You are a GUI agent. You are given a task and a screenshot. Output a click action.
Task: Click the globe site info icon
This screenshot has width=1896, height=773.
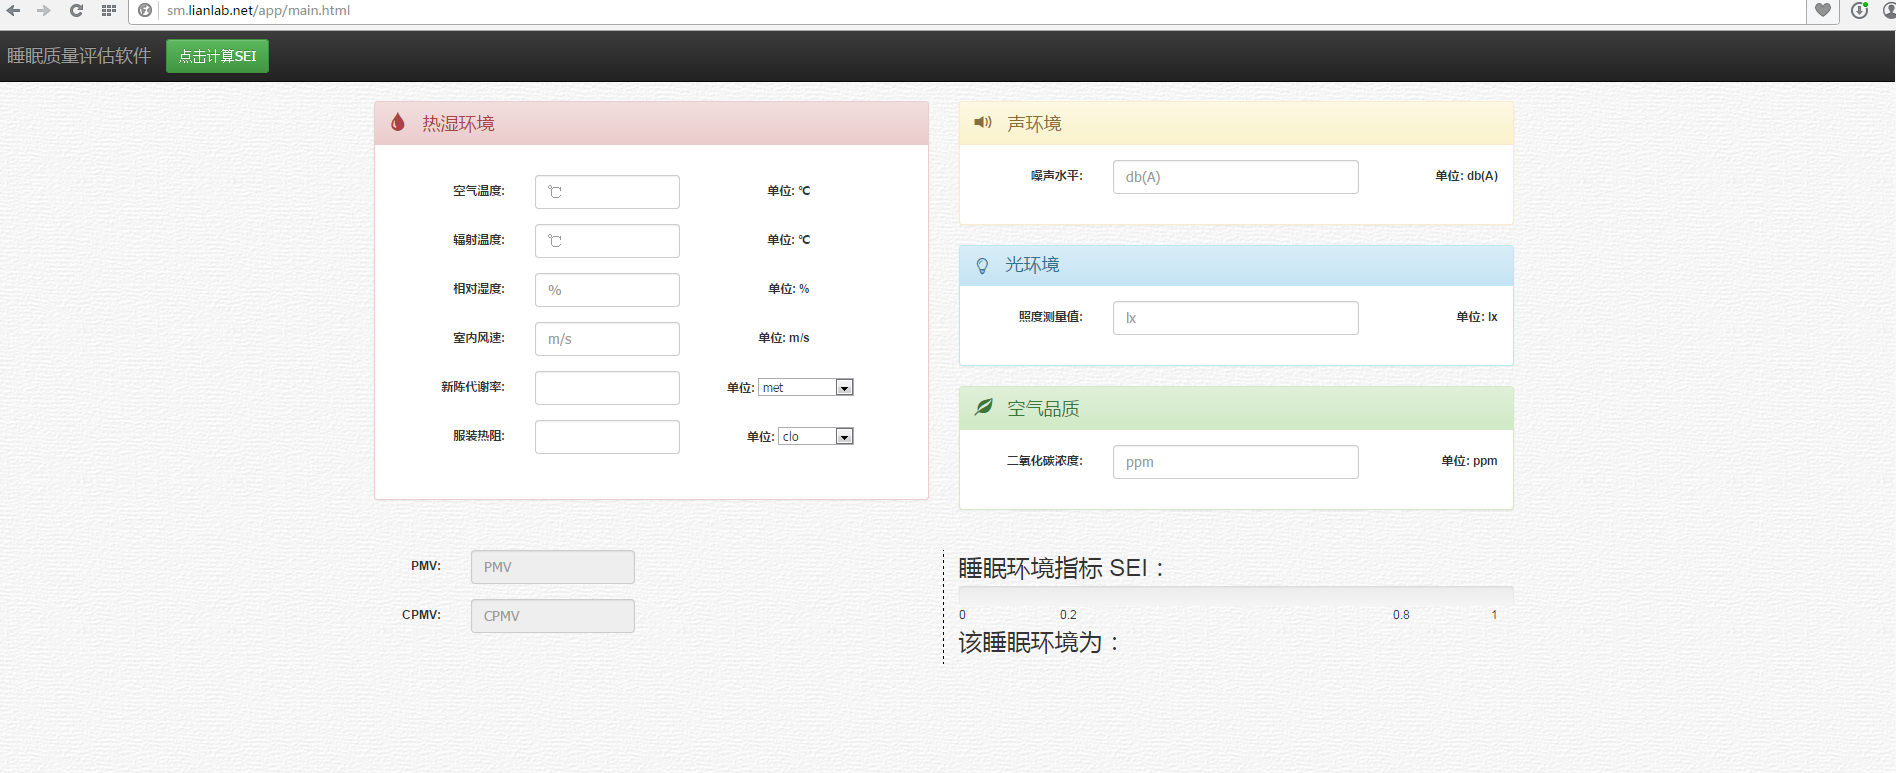(145, 10)
